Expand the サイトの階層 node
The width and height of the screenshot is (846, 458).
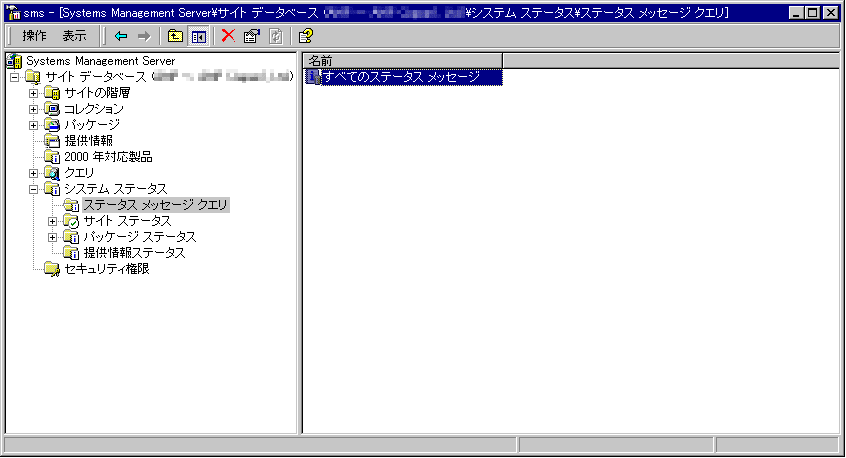33,93
